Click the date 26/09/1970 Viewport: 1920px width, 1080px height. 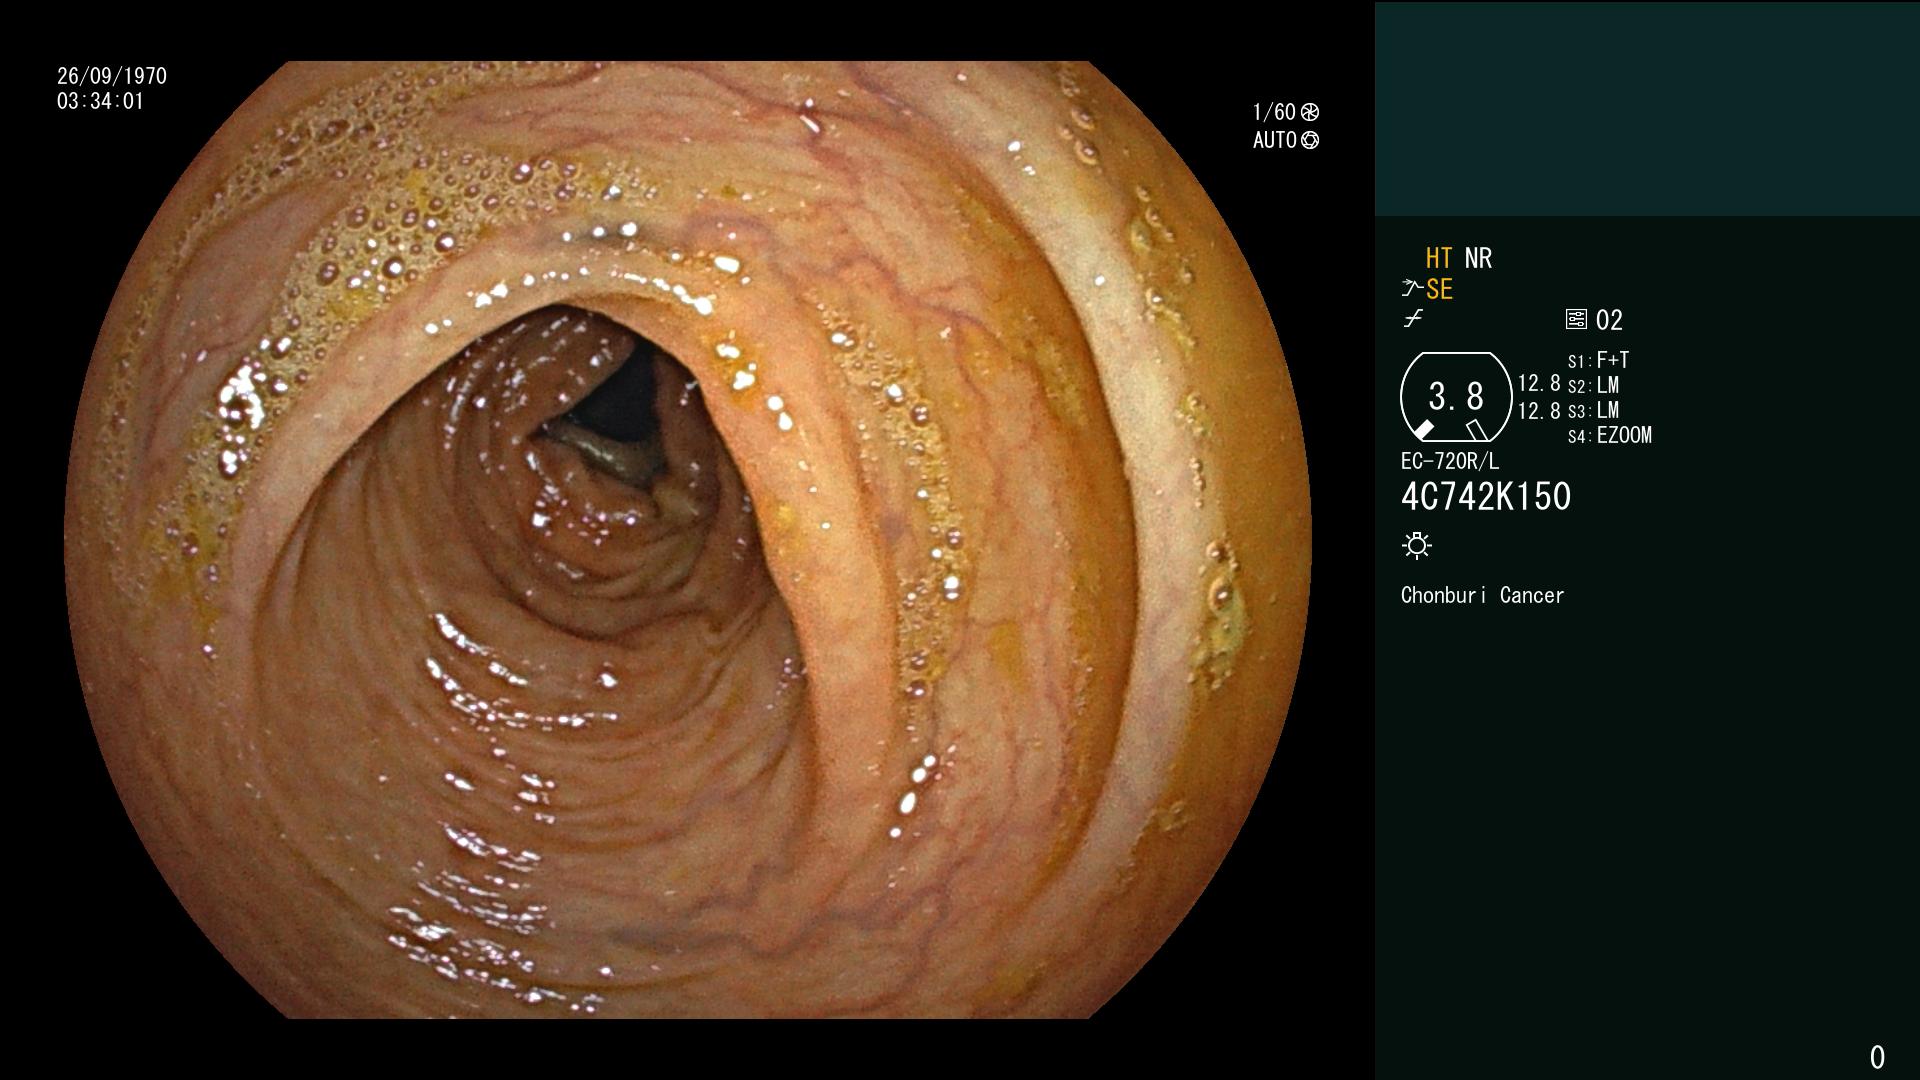pyautogui.click(x=112, y=76)
